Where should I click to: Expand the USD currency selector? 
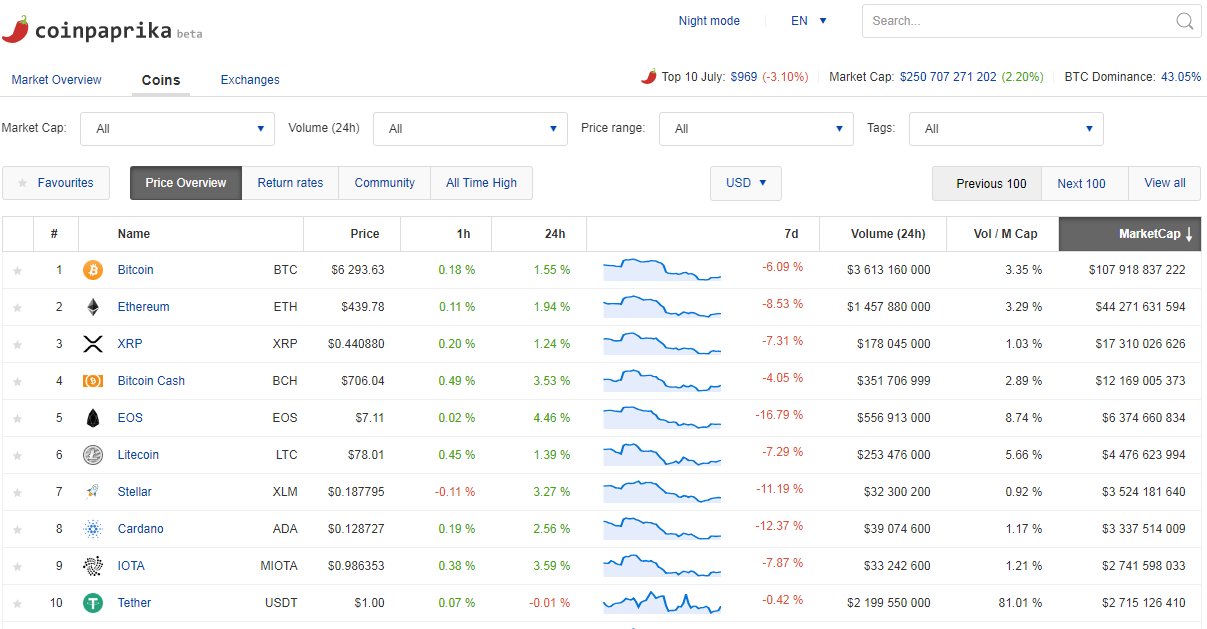[x=746, y=183]
